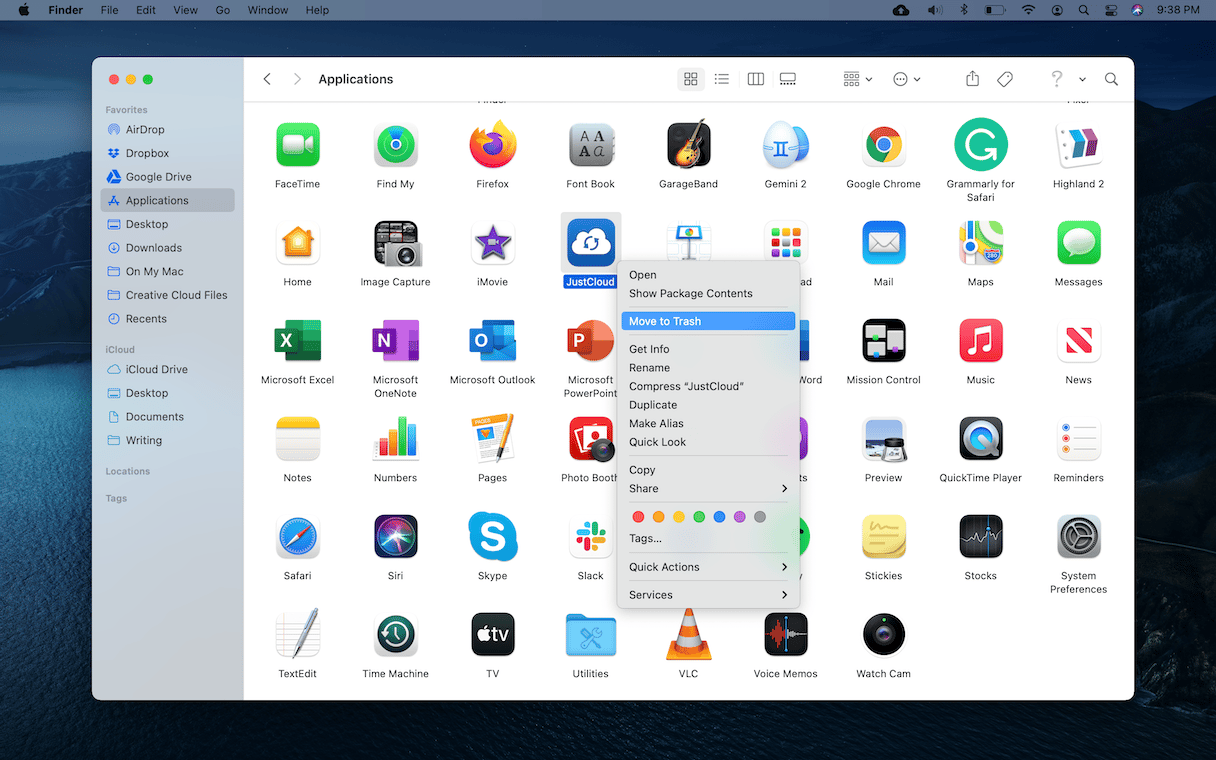
Task: Open Finder search magnifier
Action: point(1111,79)
